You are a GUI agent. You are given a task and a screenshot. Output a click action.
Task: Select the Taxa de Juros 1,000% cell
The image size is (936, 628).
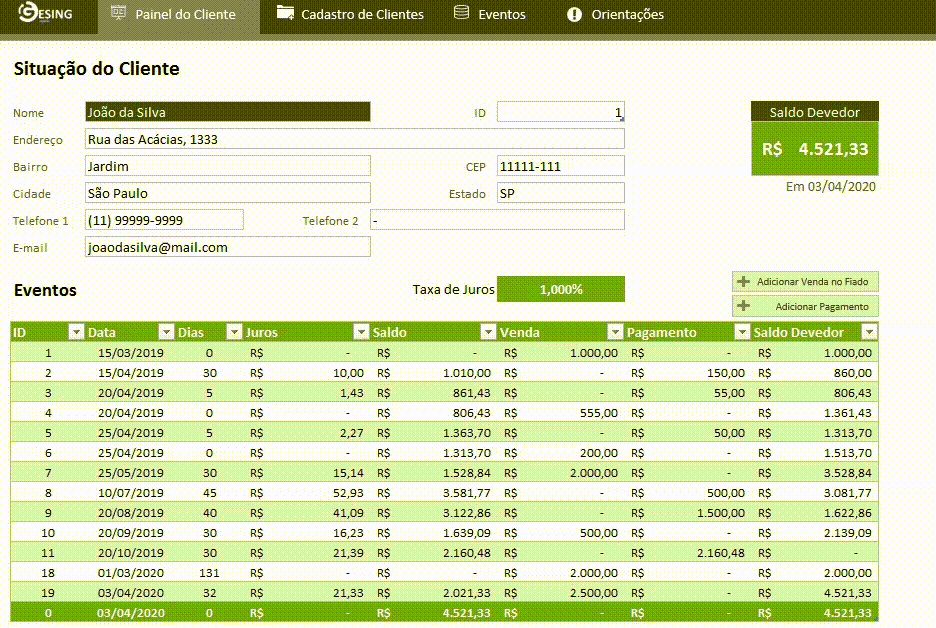561,289
